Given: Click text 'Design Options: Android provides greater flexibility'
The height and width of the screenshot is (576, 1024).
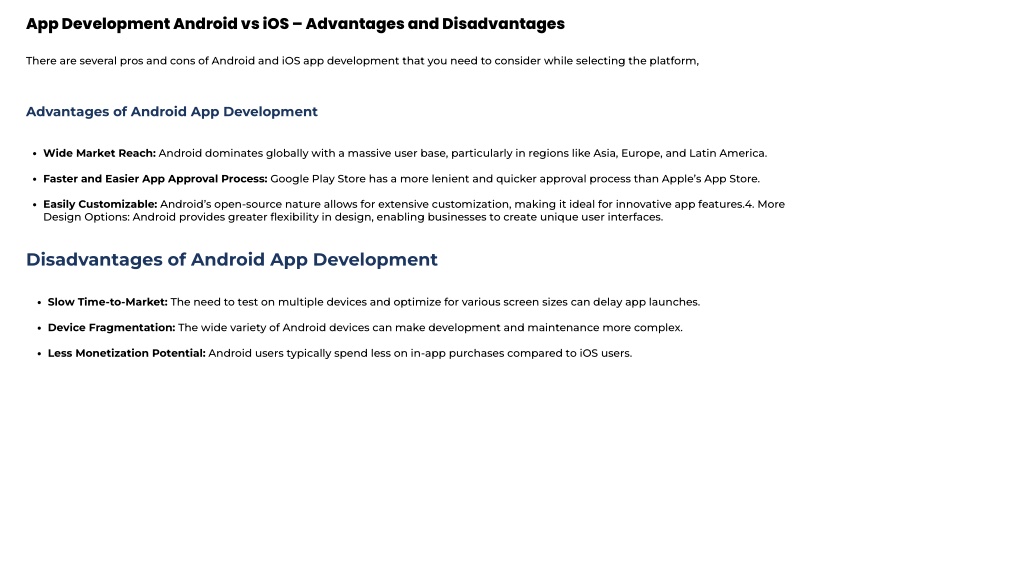Looking at the screenshot, I should tap(187, 217).
